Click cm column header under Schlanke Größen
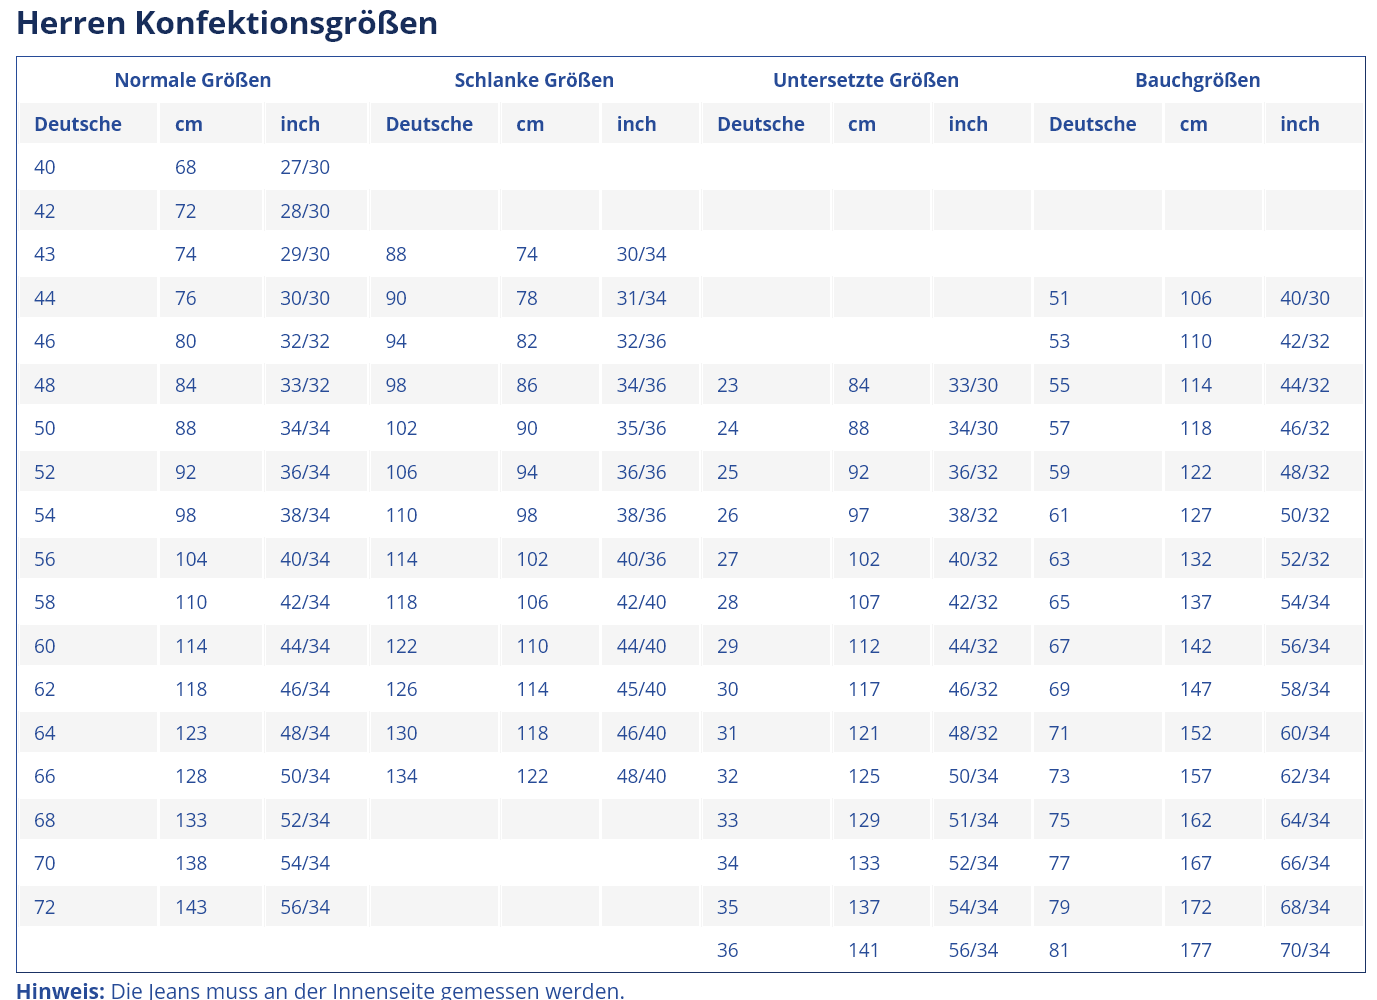The image size is (1377, 1000). [x=530, y=124]
